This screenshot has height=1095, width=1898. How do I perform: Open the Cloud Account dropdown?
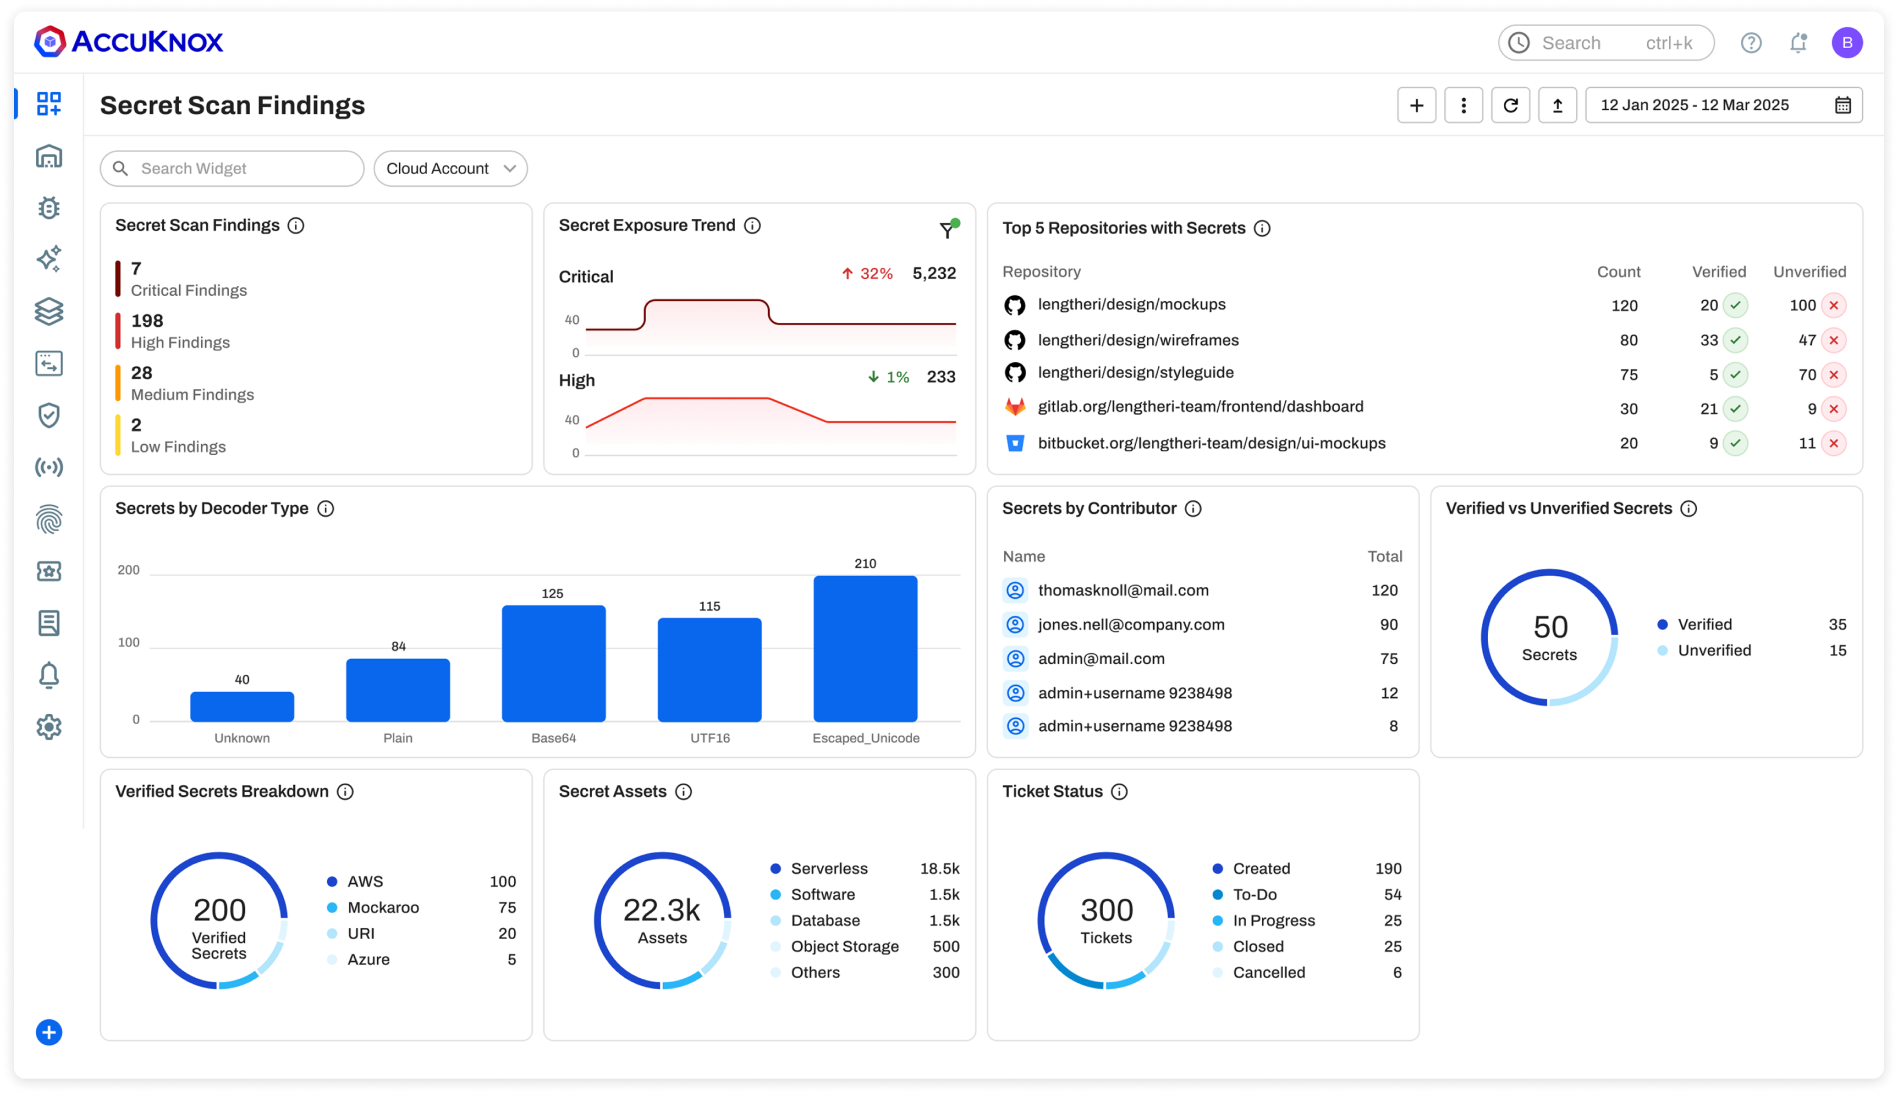pos(450,168)
